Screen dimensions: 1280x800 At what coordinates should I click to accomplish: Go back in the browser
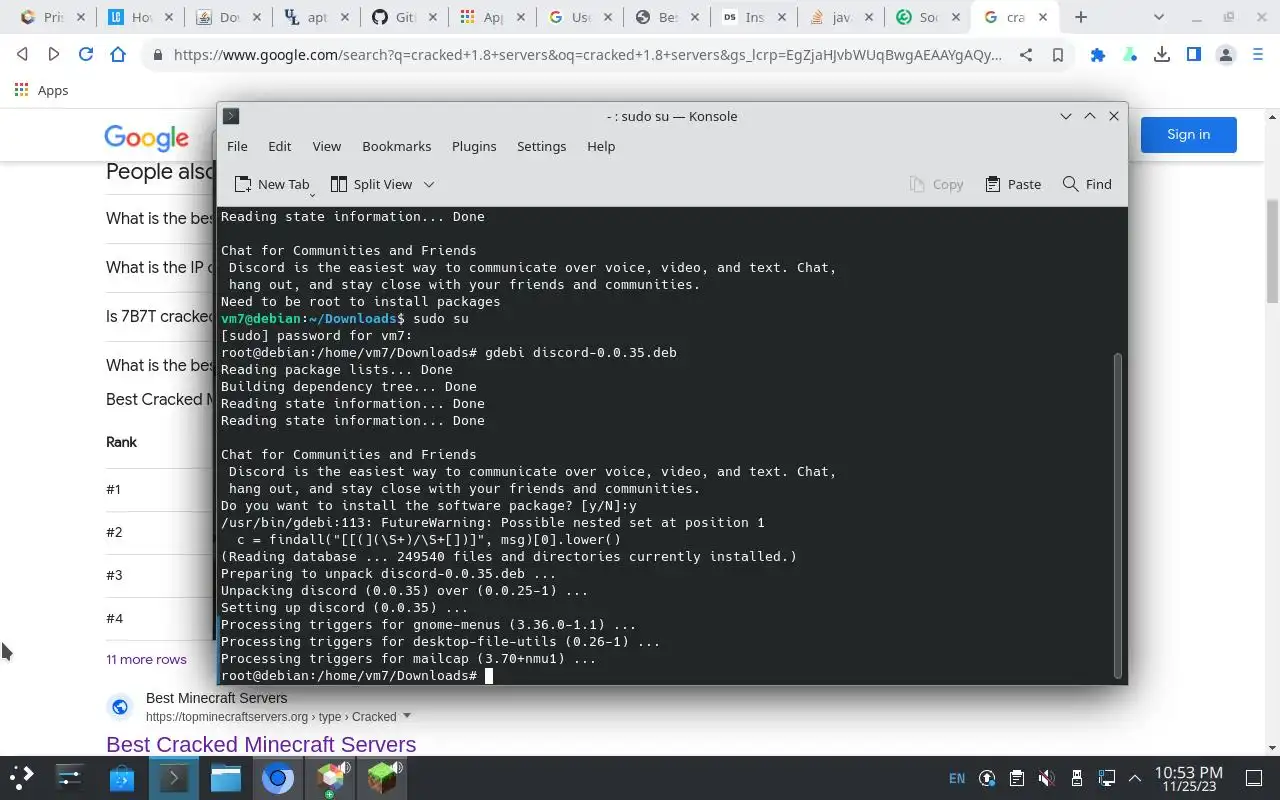(x=22, y=55)
